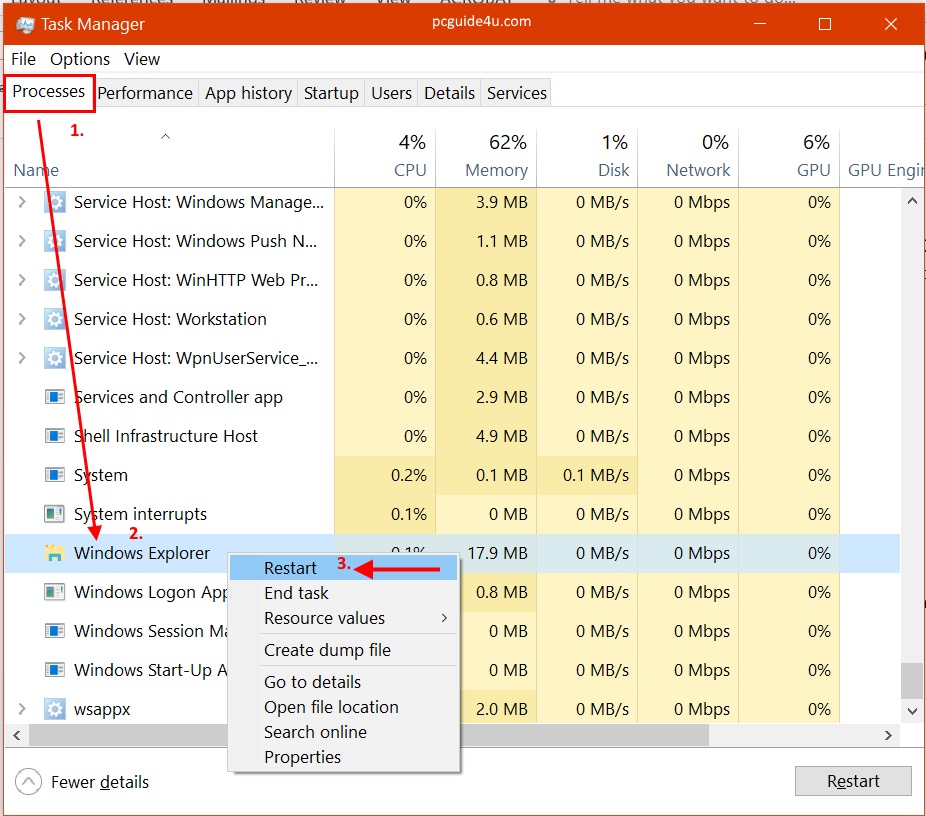Click the Services and Controller app icon
This screenshot has width=926, height=816.
coord(54,397)
